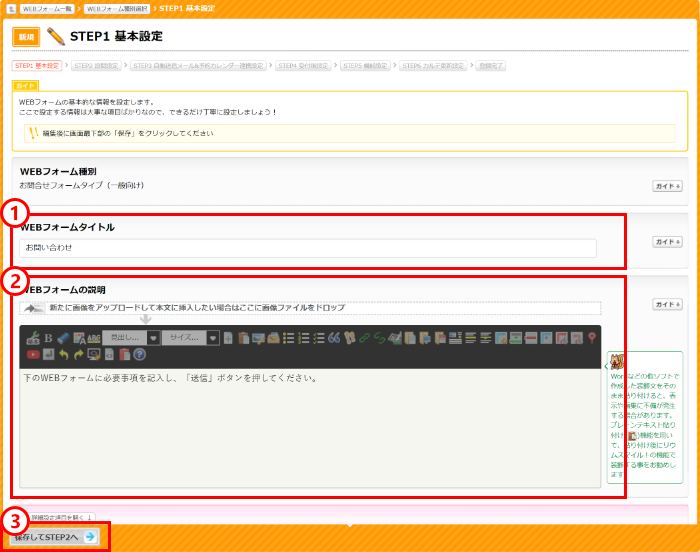Click the red clipboard plain-text paste icon

coord(124,355)
